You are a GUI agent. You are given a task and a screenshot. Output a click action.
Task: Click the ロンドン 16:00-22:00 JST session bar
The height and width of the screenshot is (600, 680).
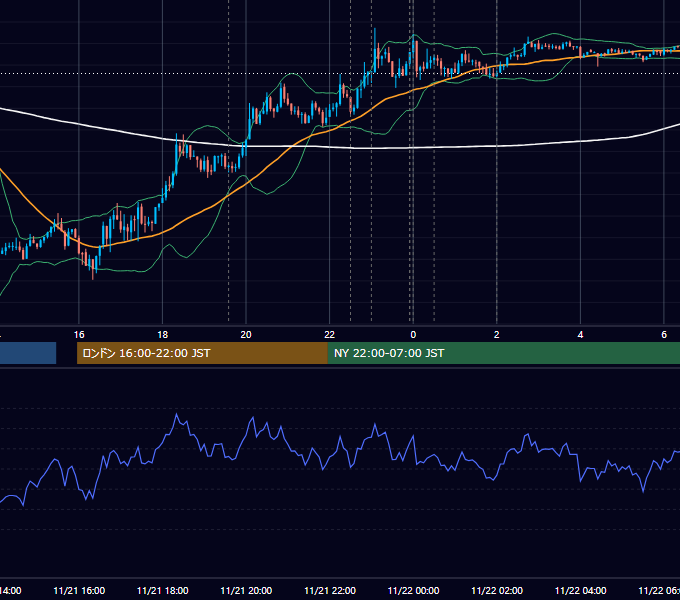click(202, 353)
